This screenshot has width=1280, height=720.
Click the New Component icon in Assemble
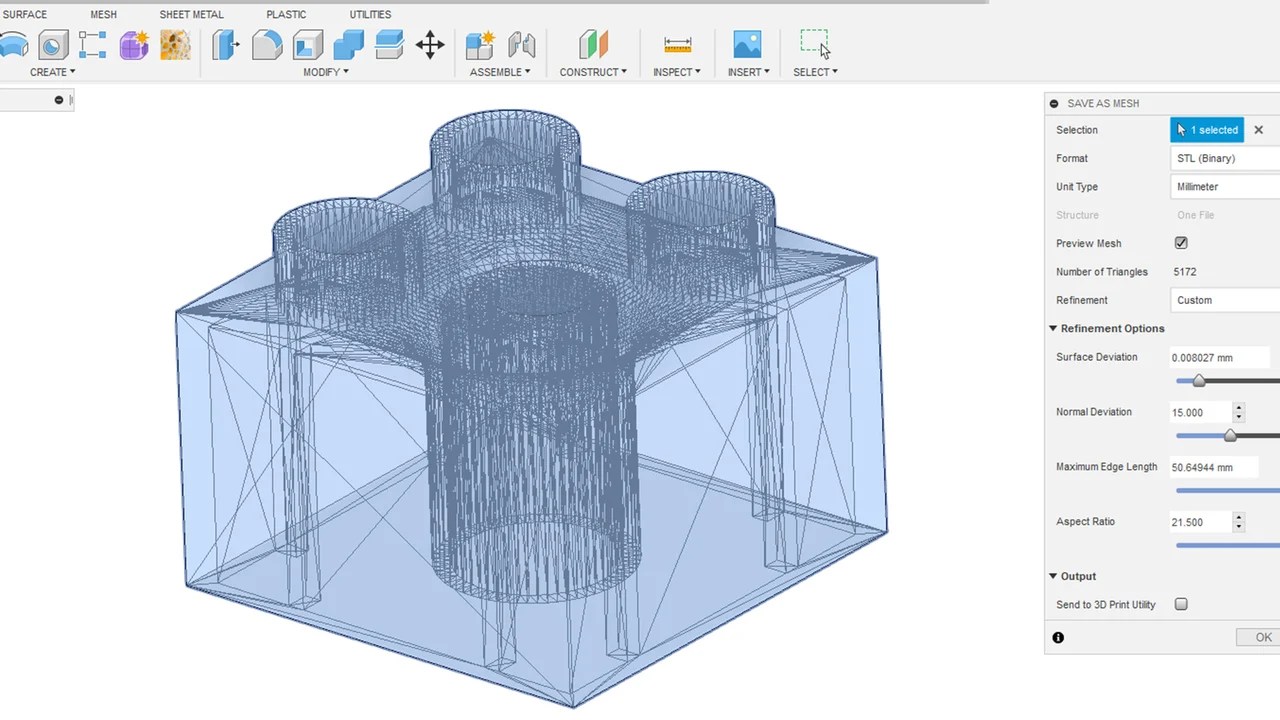[480, 45]
